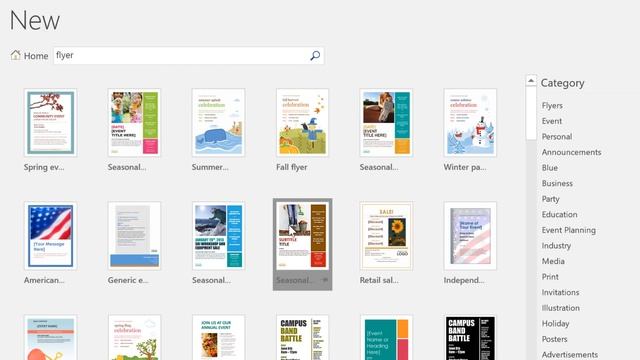This screenshot has width=640, height=360.
Task: Filter by the Event category
Action: 552,121
